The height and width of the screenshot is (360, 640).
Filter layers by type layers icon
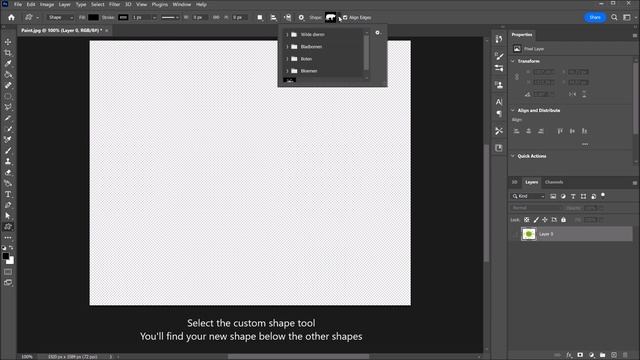[573, 196]
